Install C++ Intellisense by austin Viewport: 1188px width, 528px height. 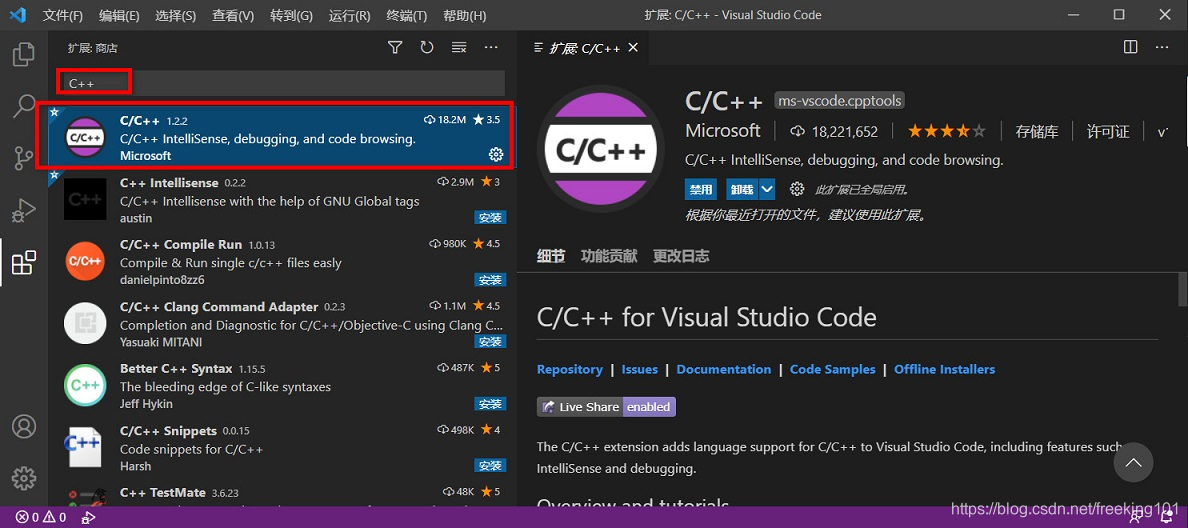tap(490, 218)
